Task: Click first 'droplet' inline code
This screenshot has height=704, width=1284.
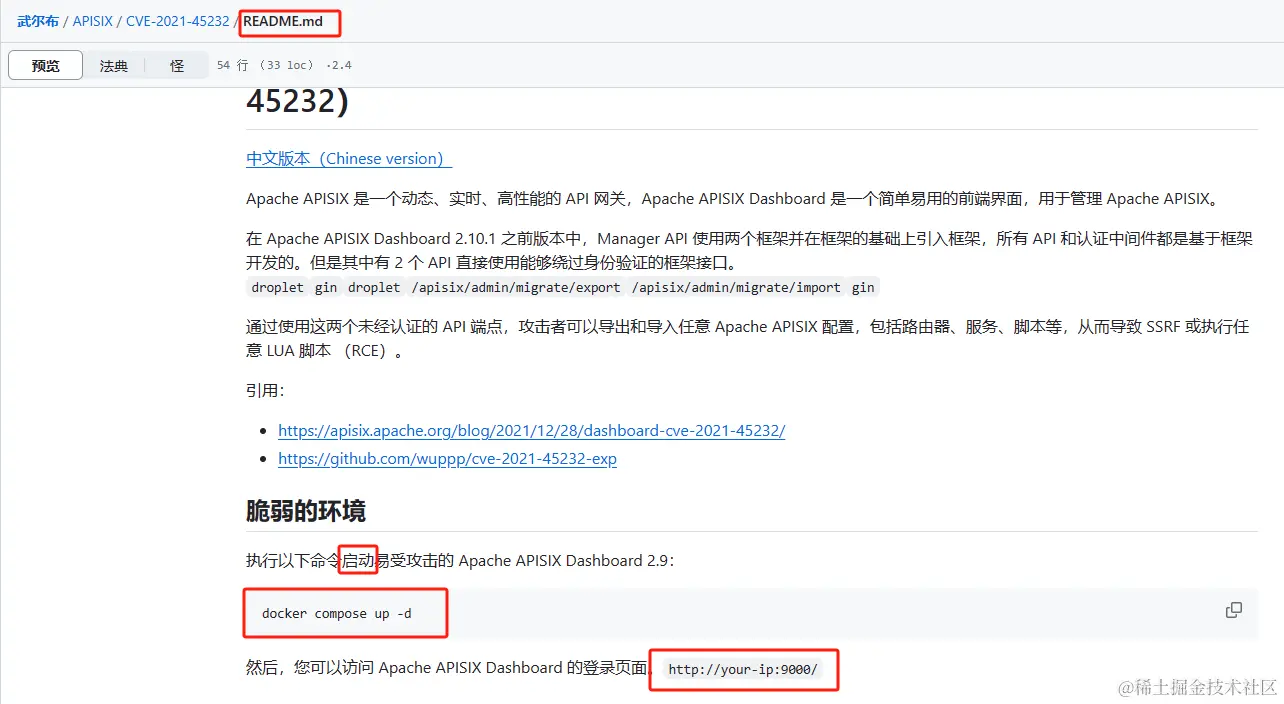Action: click(x=277, y=287)
